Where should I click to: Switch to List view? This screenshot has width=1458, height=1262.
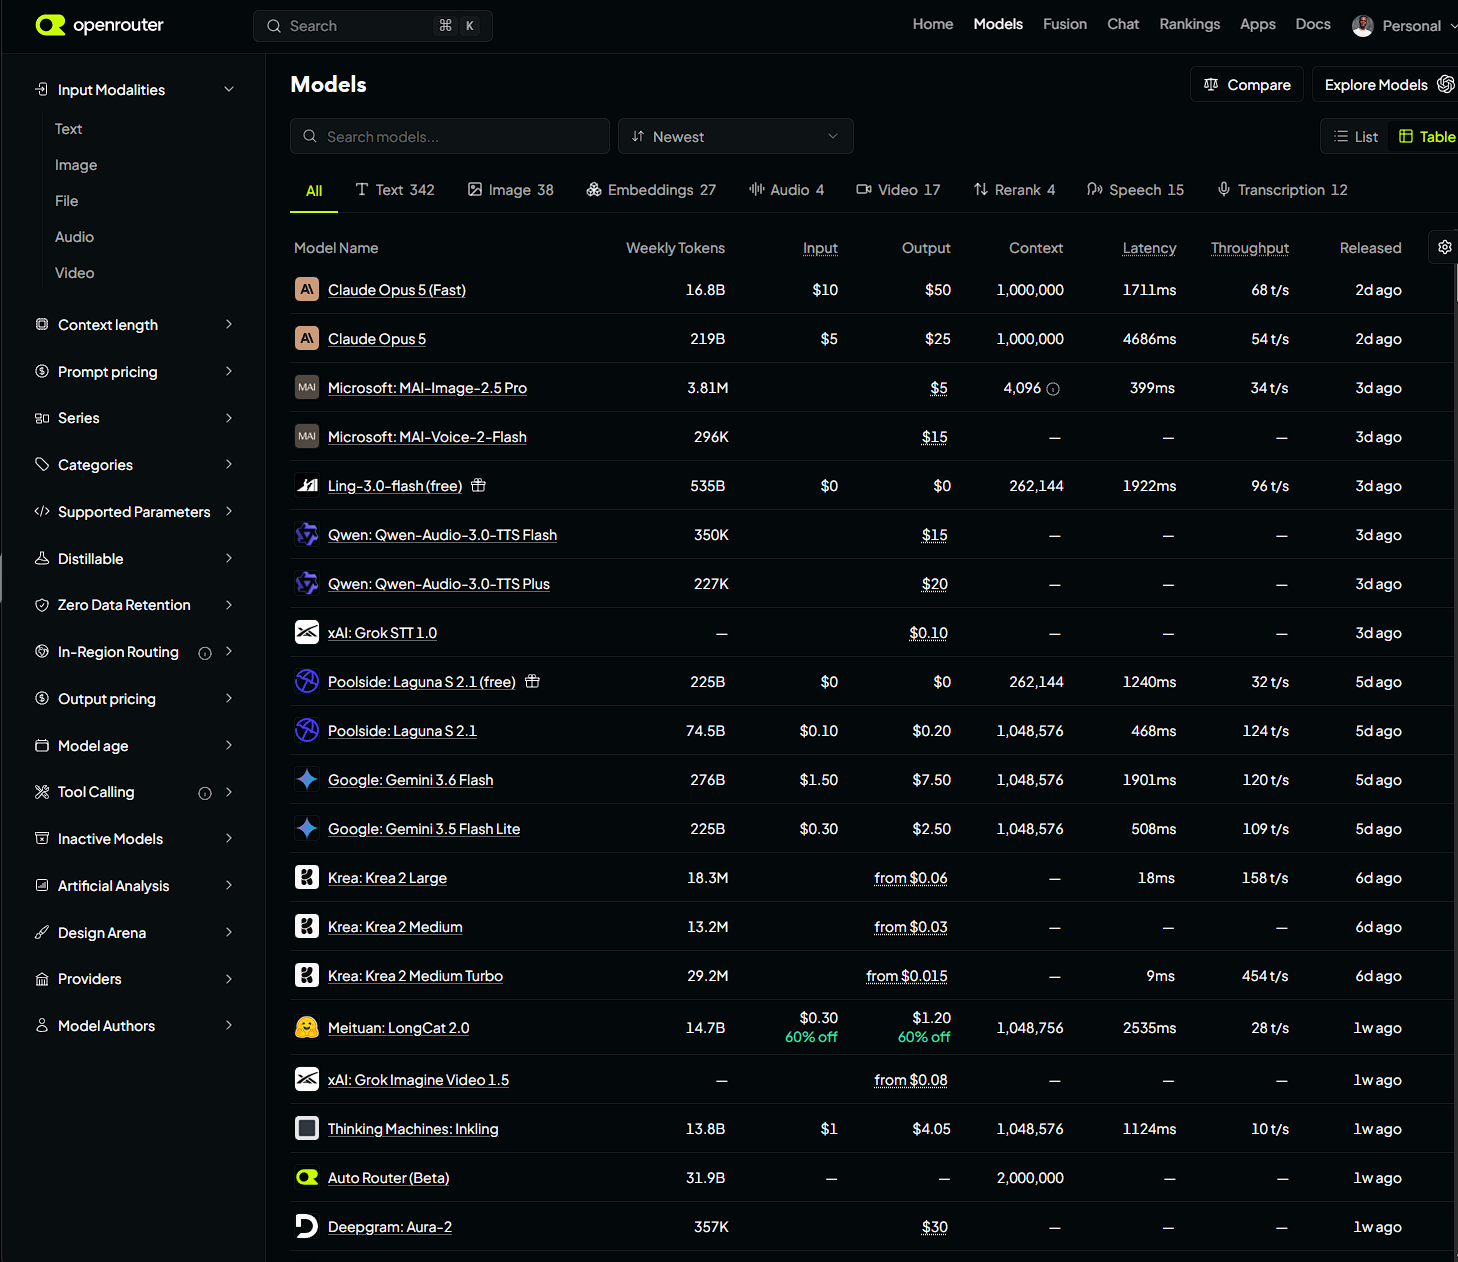click(x=1356, y=137)
